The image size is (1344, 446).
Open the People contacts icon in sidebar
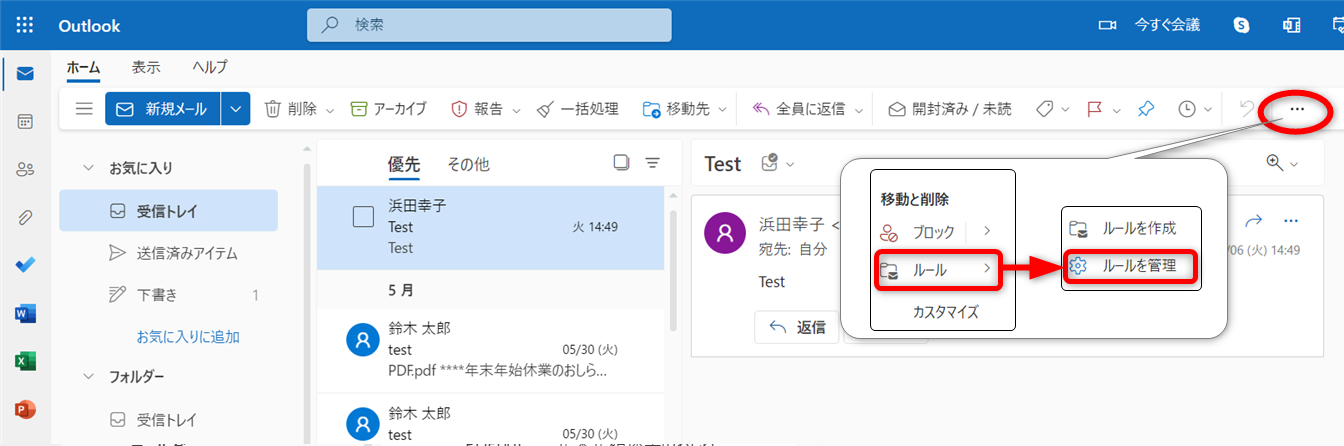tap(25, 170)
